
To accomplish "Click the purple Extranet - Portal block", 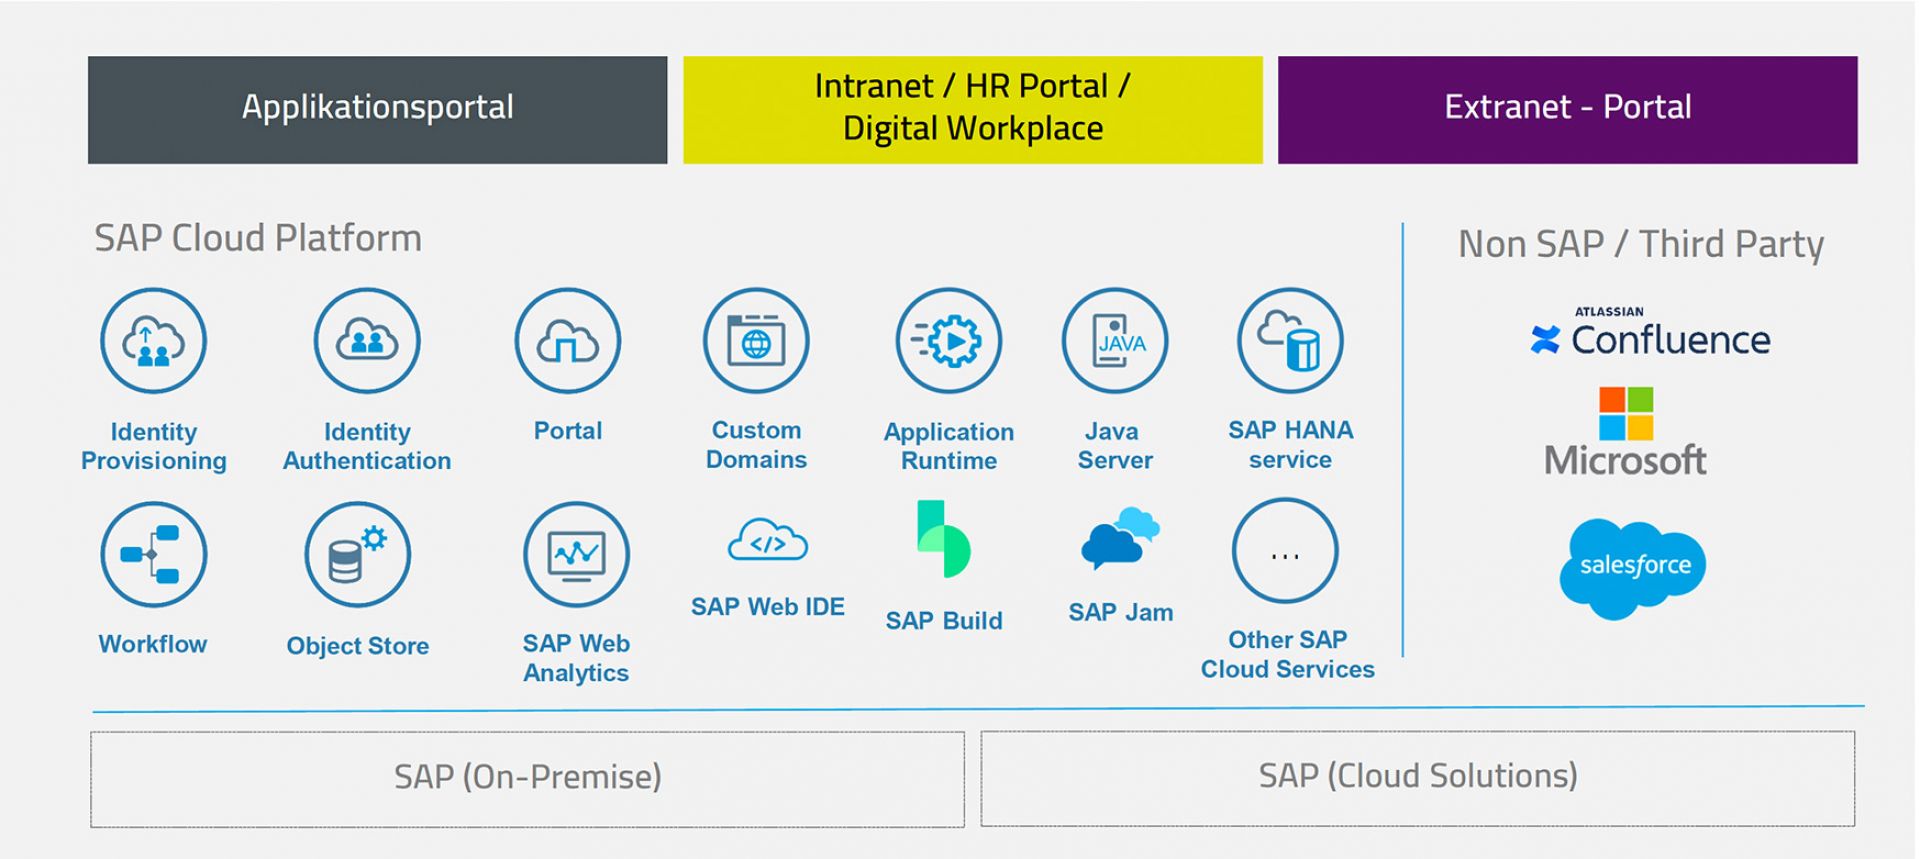I will (x=1567, y=109).
